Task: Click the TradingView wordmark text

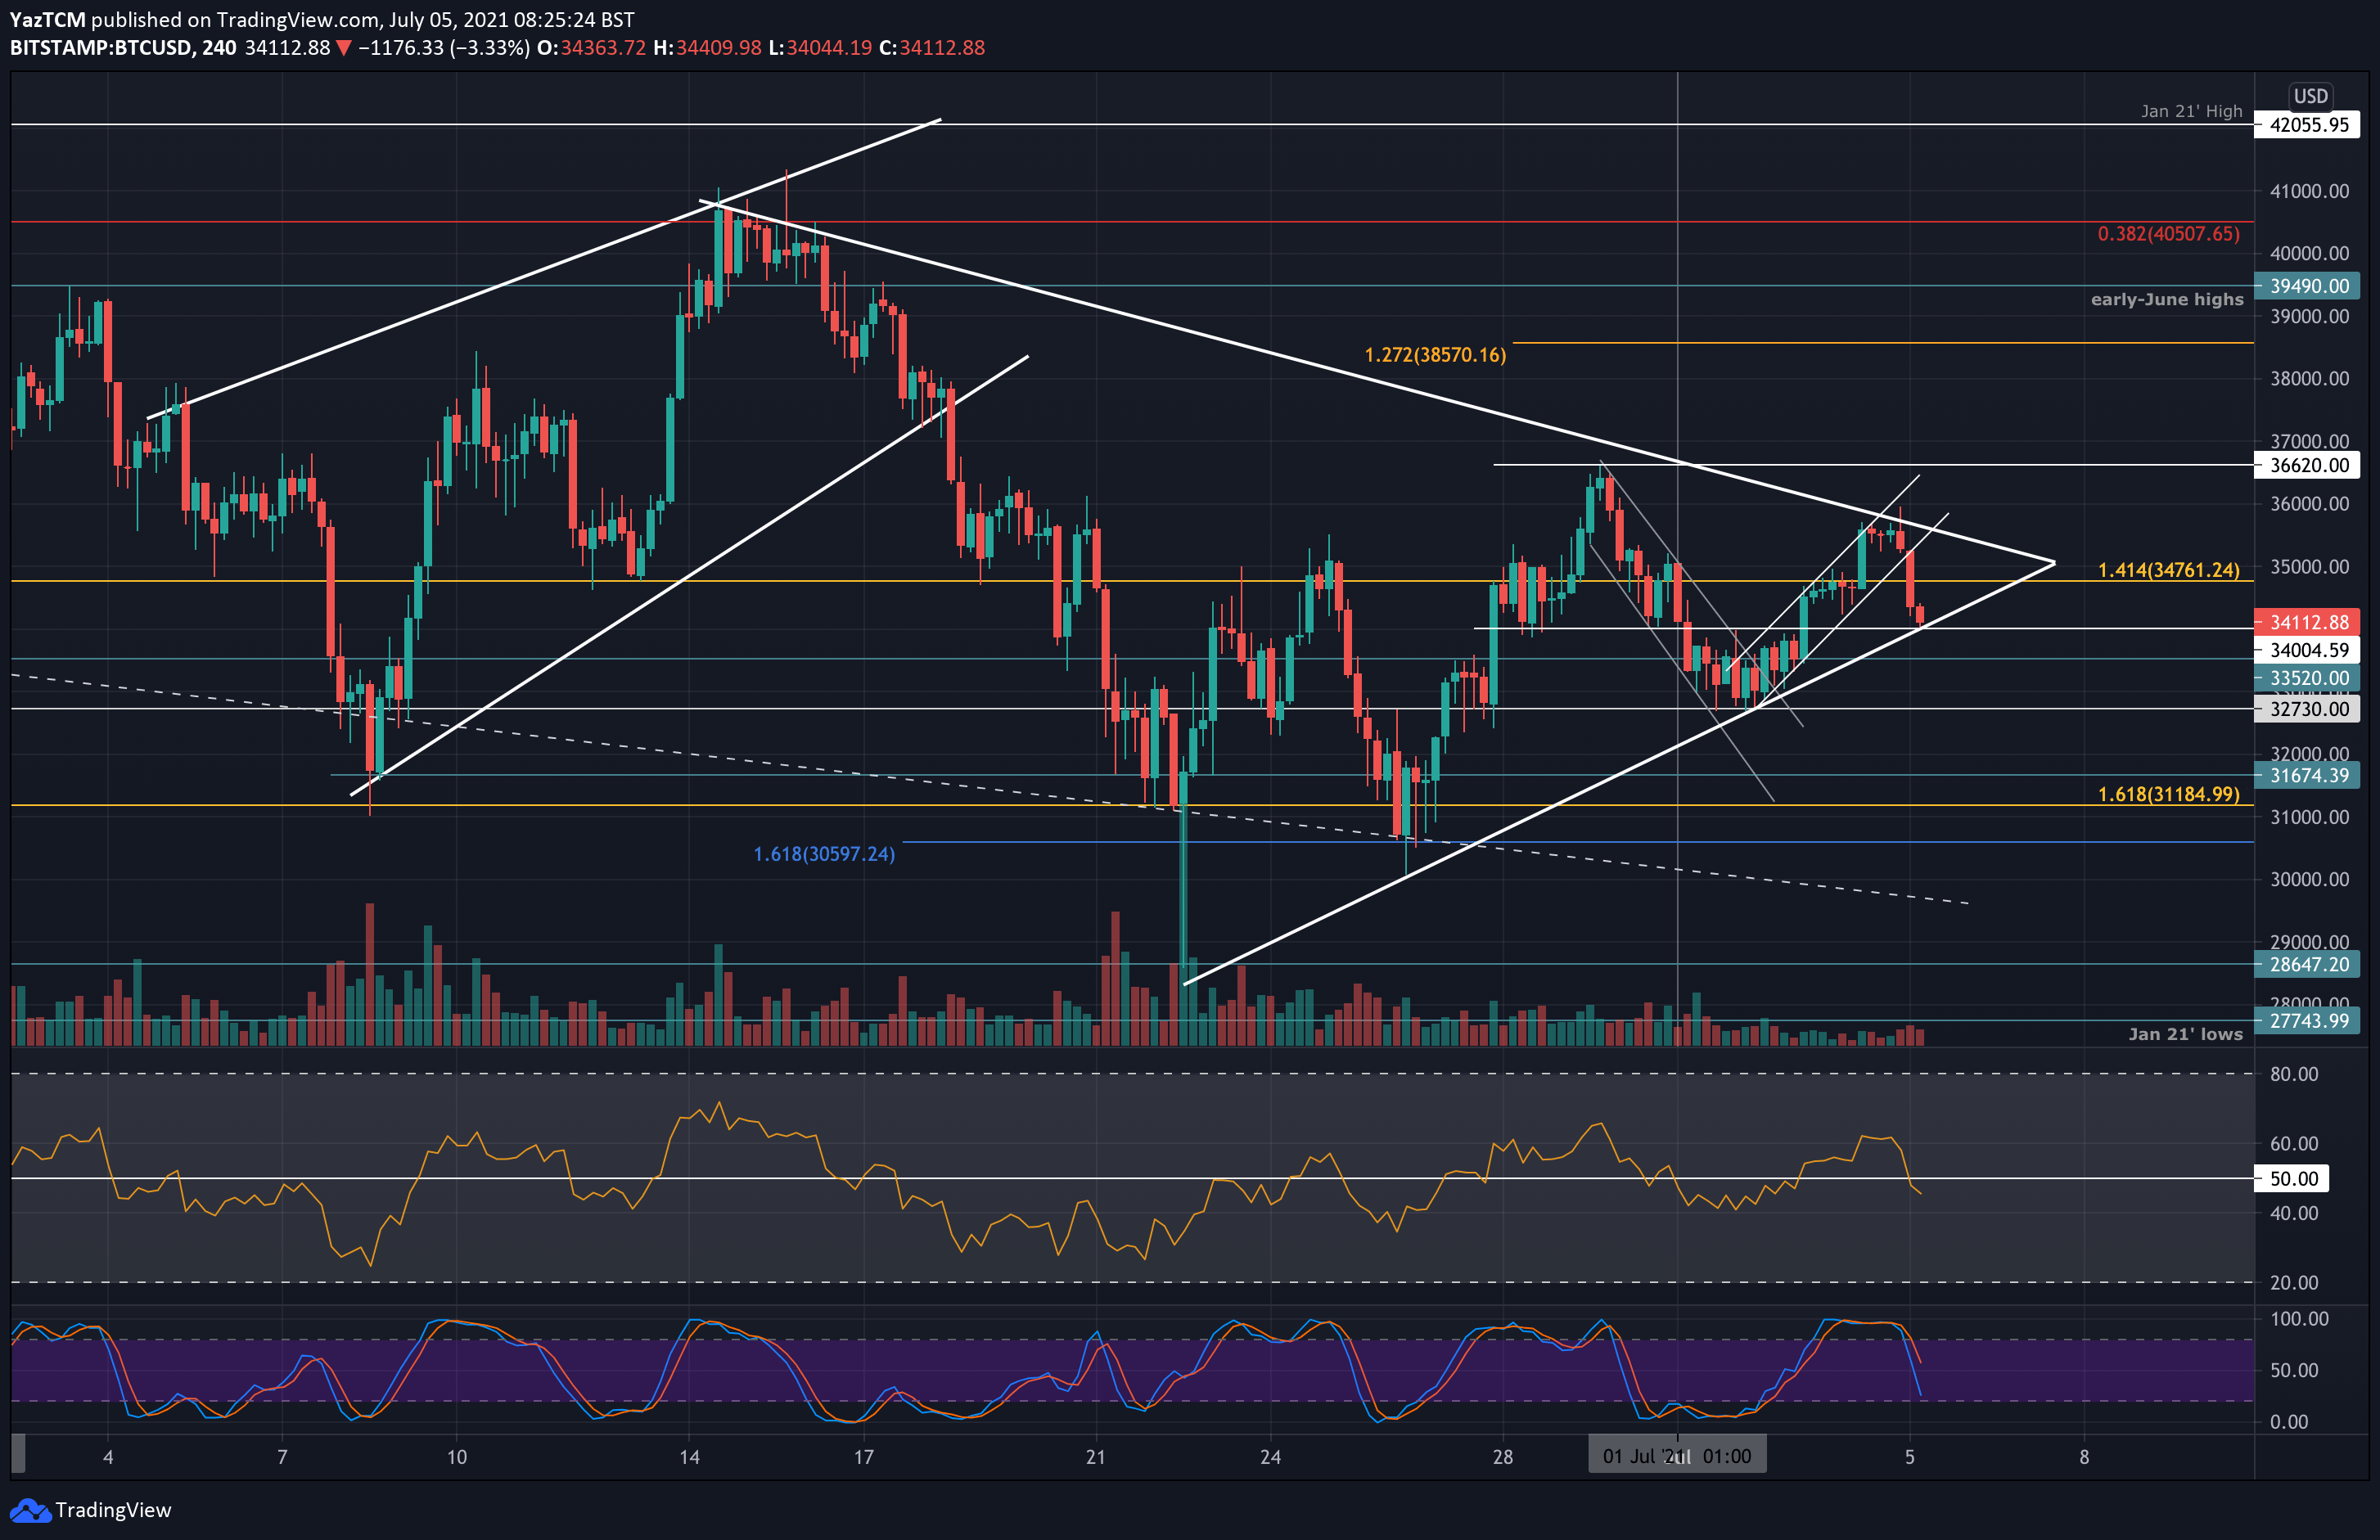Action: click(113, 1510)
